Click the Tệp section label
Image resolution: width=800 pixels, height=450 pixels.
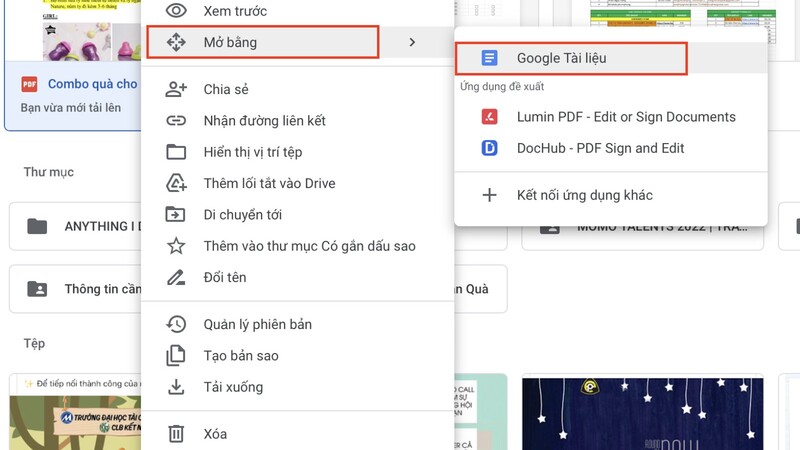pyautogui.click(x=34, y=343)
